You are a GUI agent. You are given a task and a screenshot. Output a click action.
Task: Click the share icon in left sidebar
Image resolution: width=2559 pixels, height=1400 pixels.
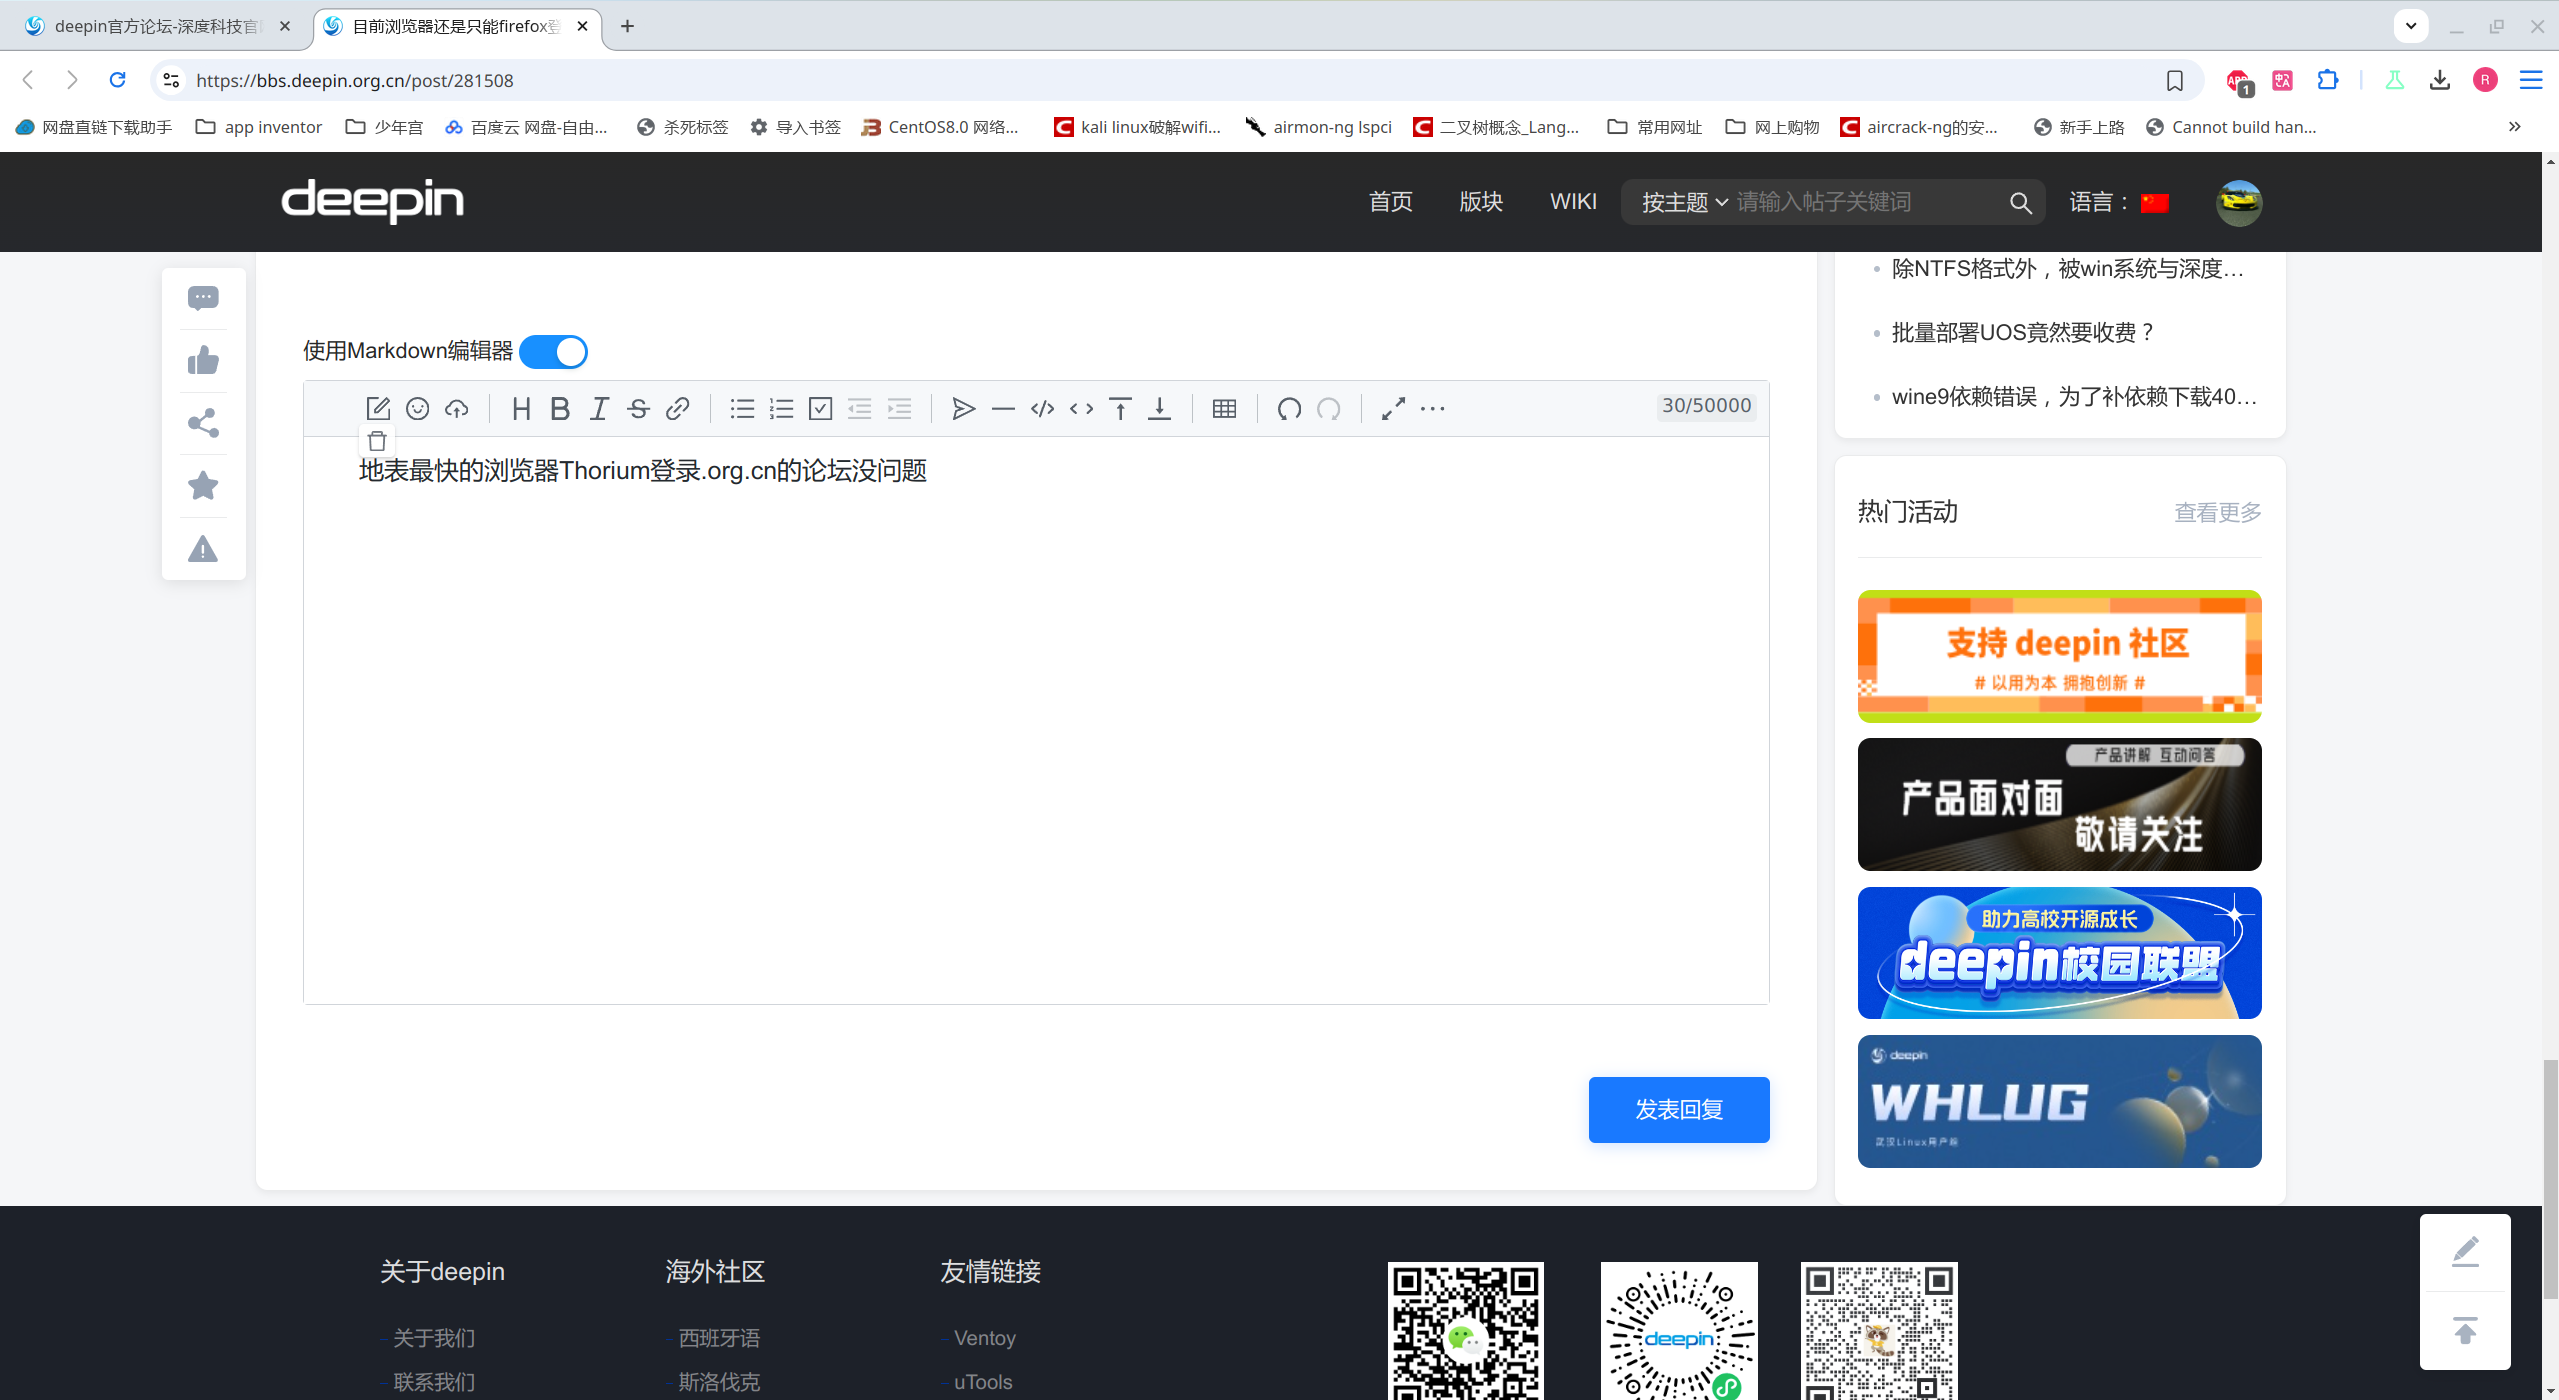(x=203, y=423)
